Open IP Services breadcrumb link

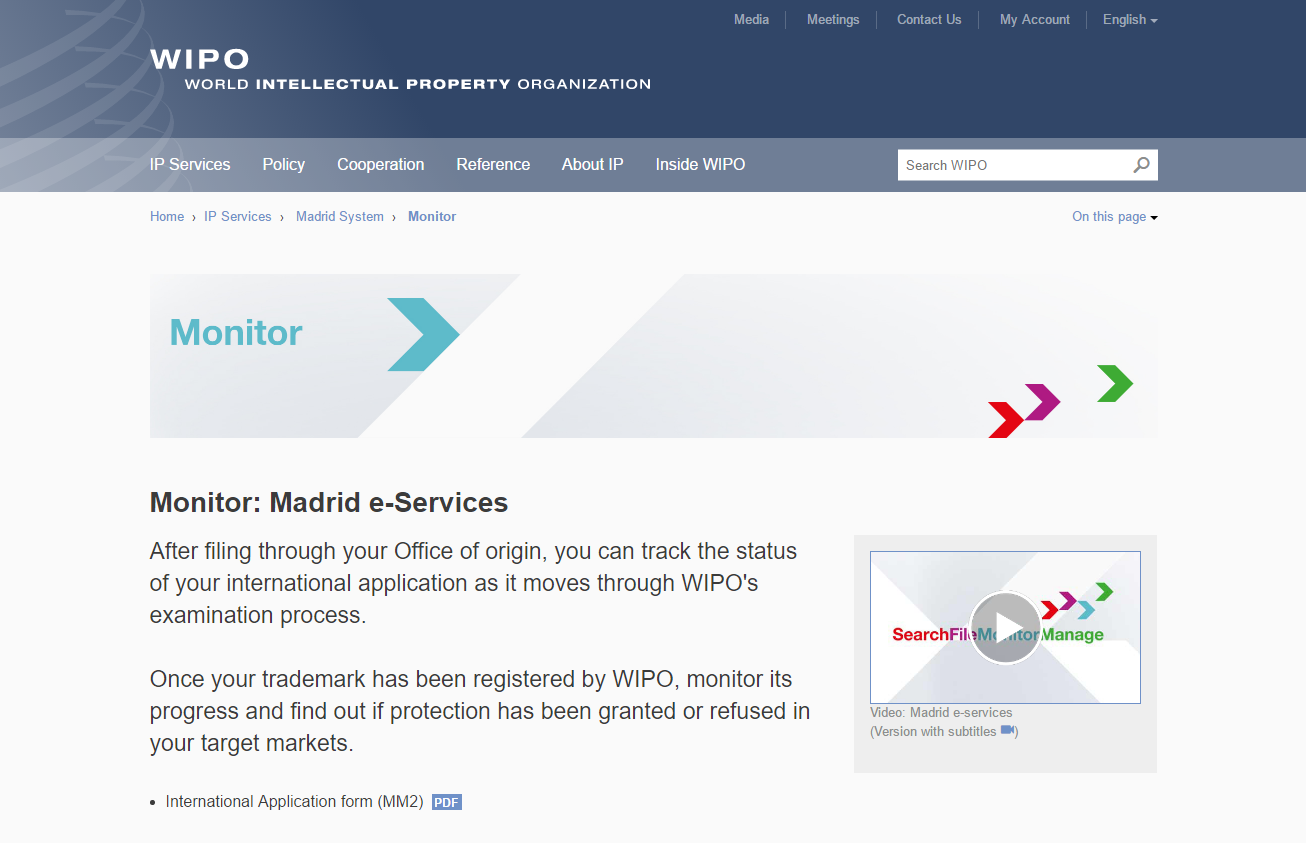238,217
